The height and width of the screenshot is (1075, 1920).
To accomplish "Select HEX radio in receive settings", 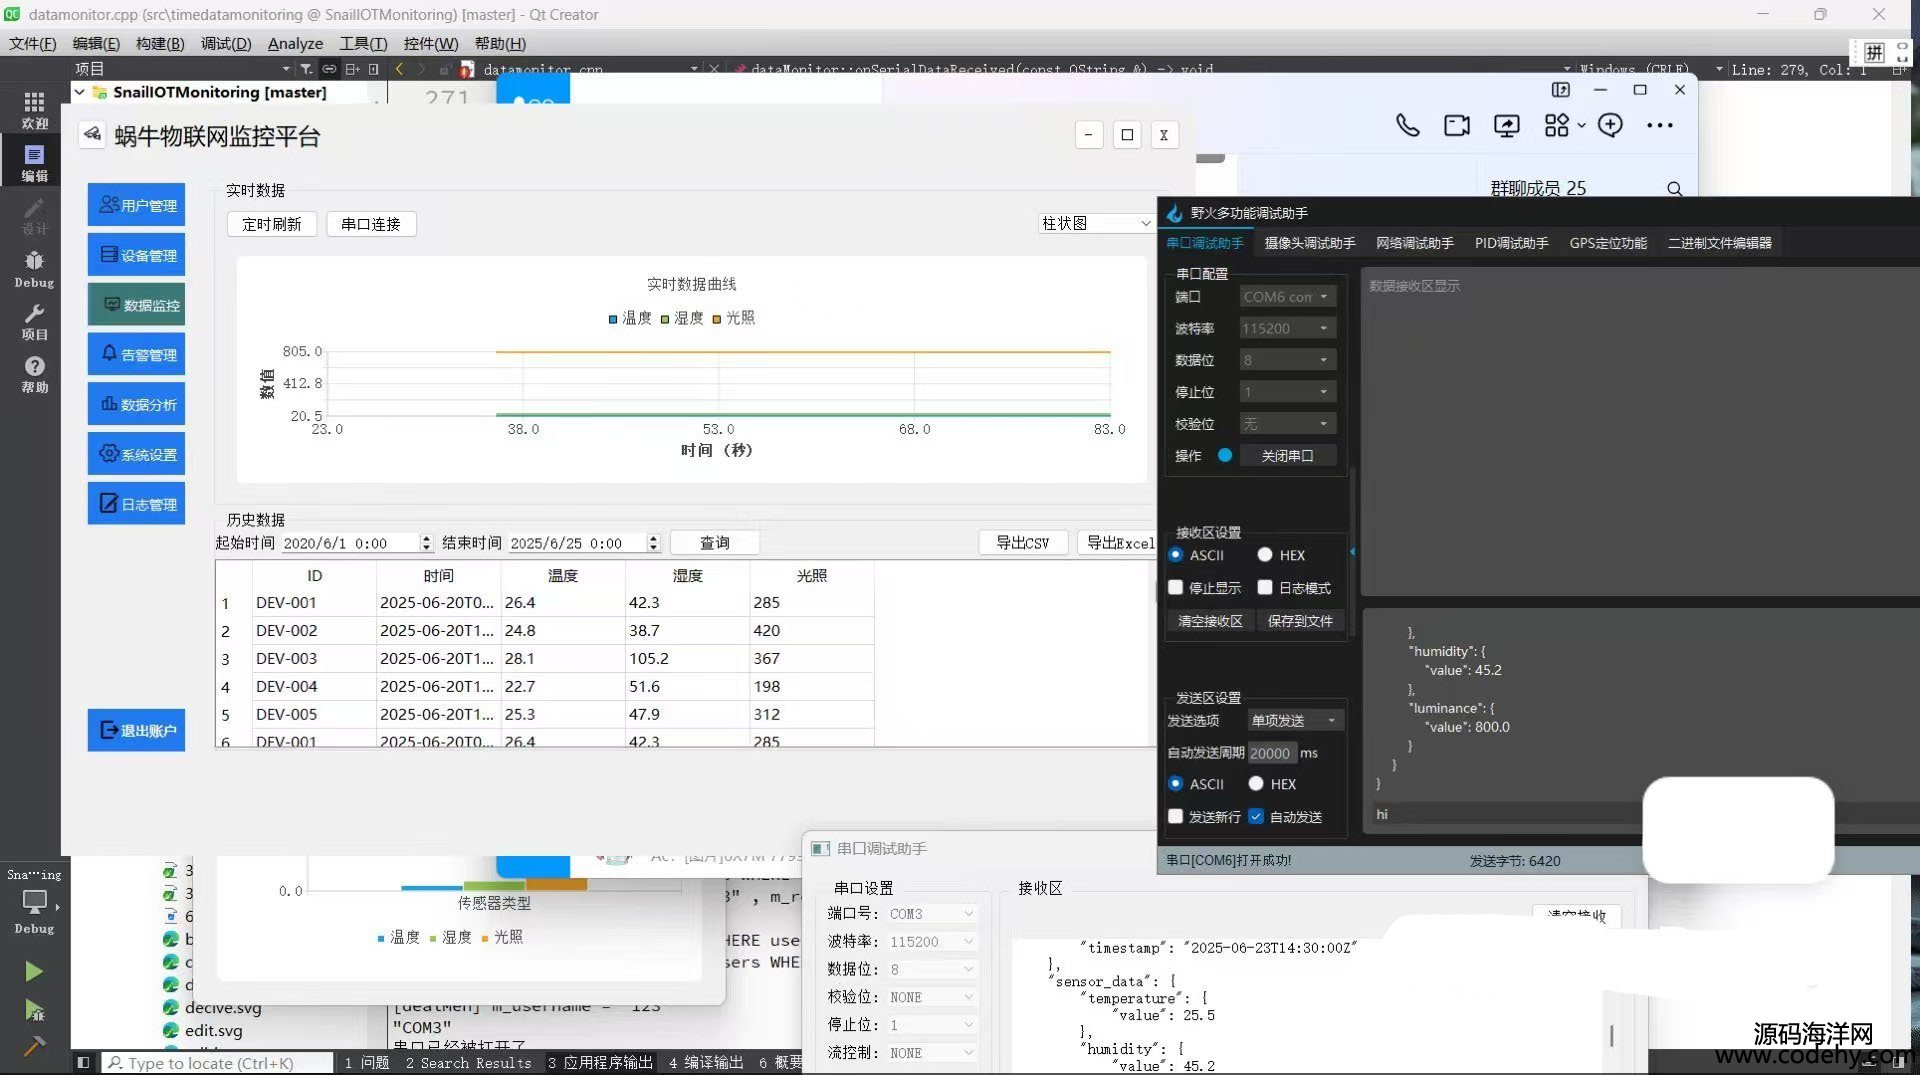I will 1265,555.
